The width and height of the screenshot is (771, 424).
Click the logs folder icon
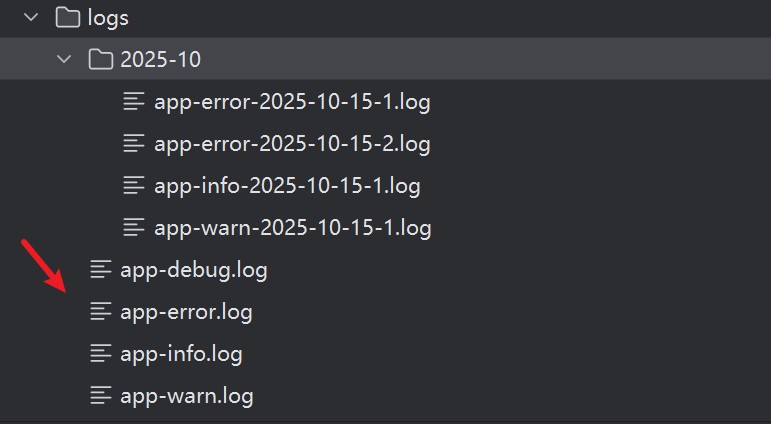[67, 17]
